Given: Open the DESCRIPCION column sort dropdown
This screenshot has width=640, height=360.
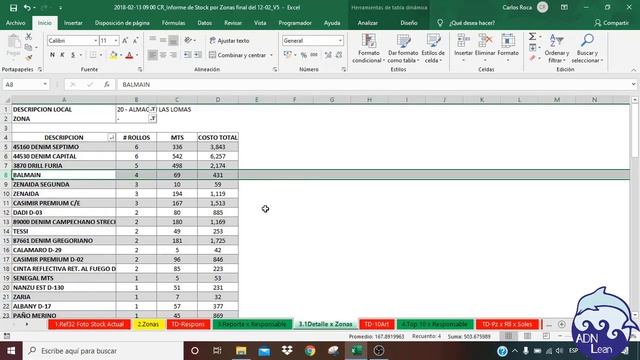Looking at the screenshot, I should tap(111, 138).
